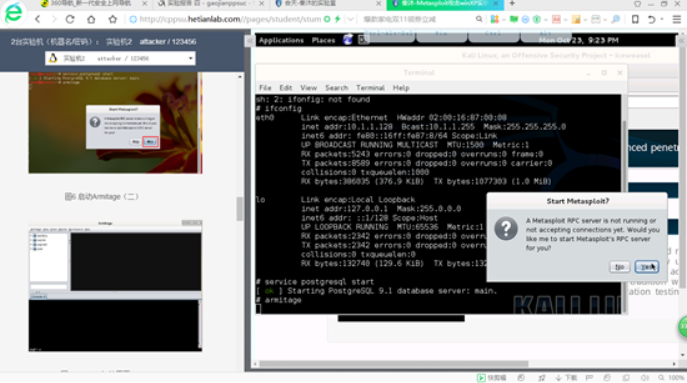Click the Kali panel clock Mon Oct 23
687x383 pixels.
(x=578, y=40)
